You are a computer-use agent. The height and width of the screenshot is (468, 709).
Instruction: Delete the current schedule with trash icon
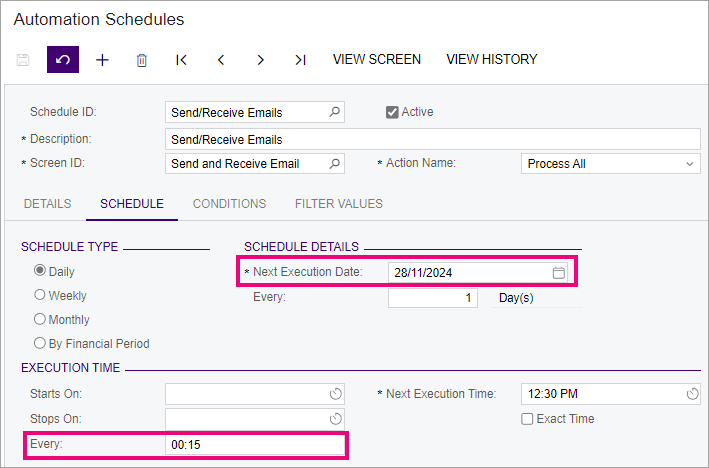tap(142, 60)
